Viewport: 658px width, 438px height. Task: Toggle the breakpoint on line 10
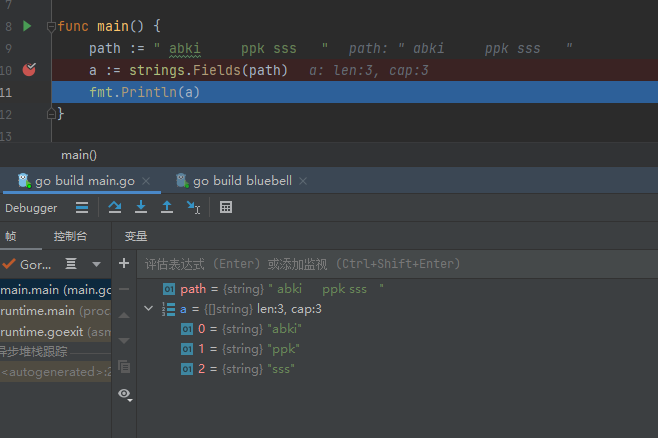click(29, 70)
